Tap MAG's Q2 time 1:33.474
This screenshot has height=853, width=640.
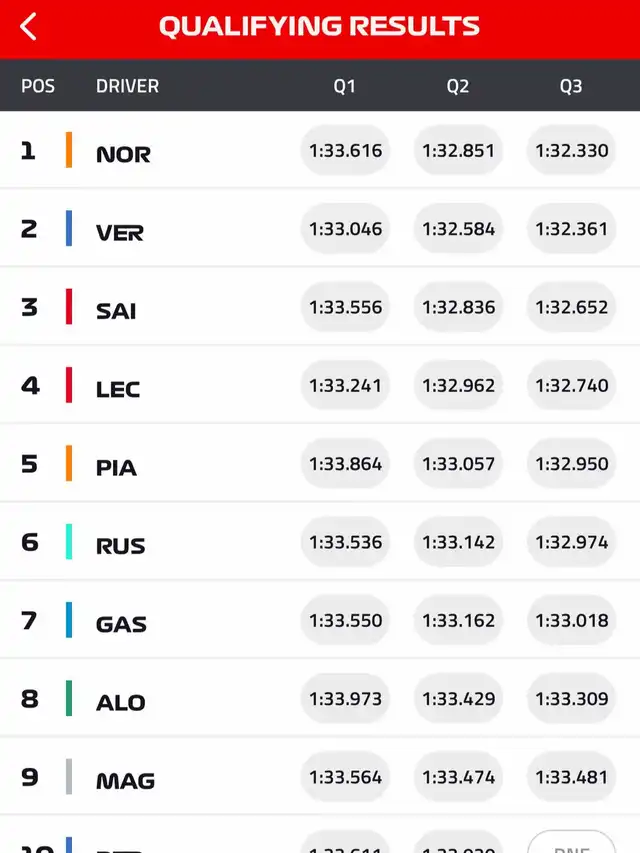tap(458, 776)
